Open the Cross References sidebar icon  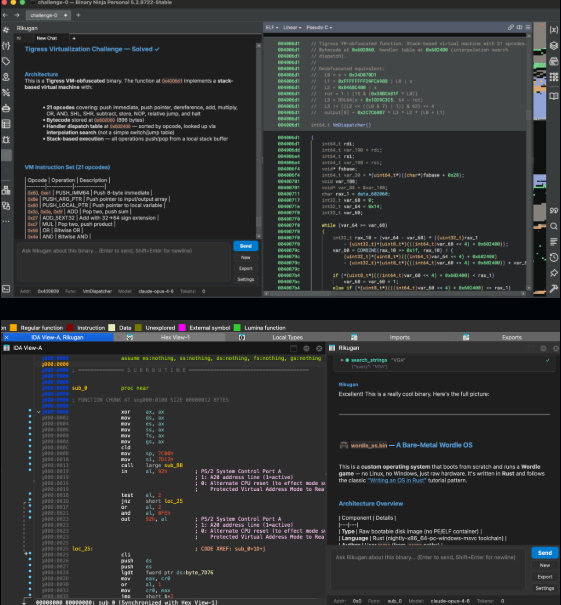coord(6,93)
